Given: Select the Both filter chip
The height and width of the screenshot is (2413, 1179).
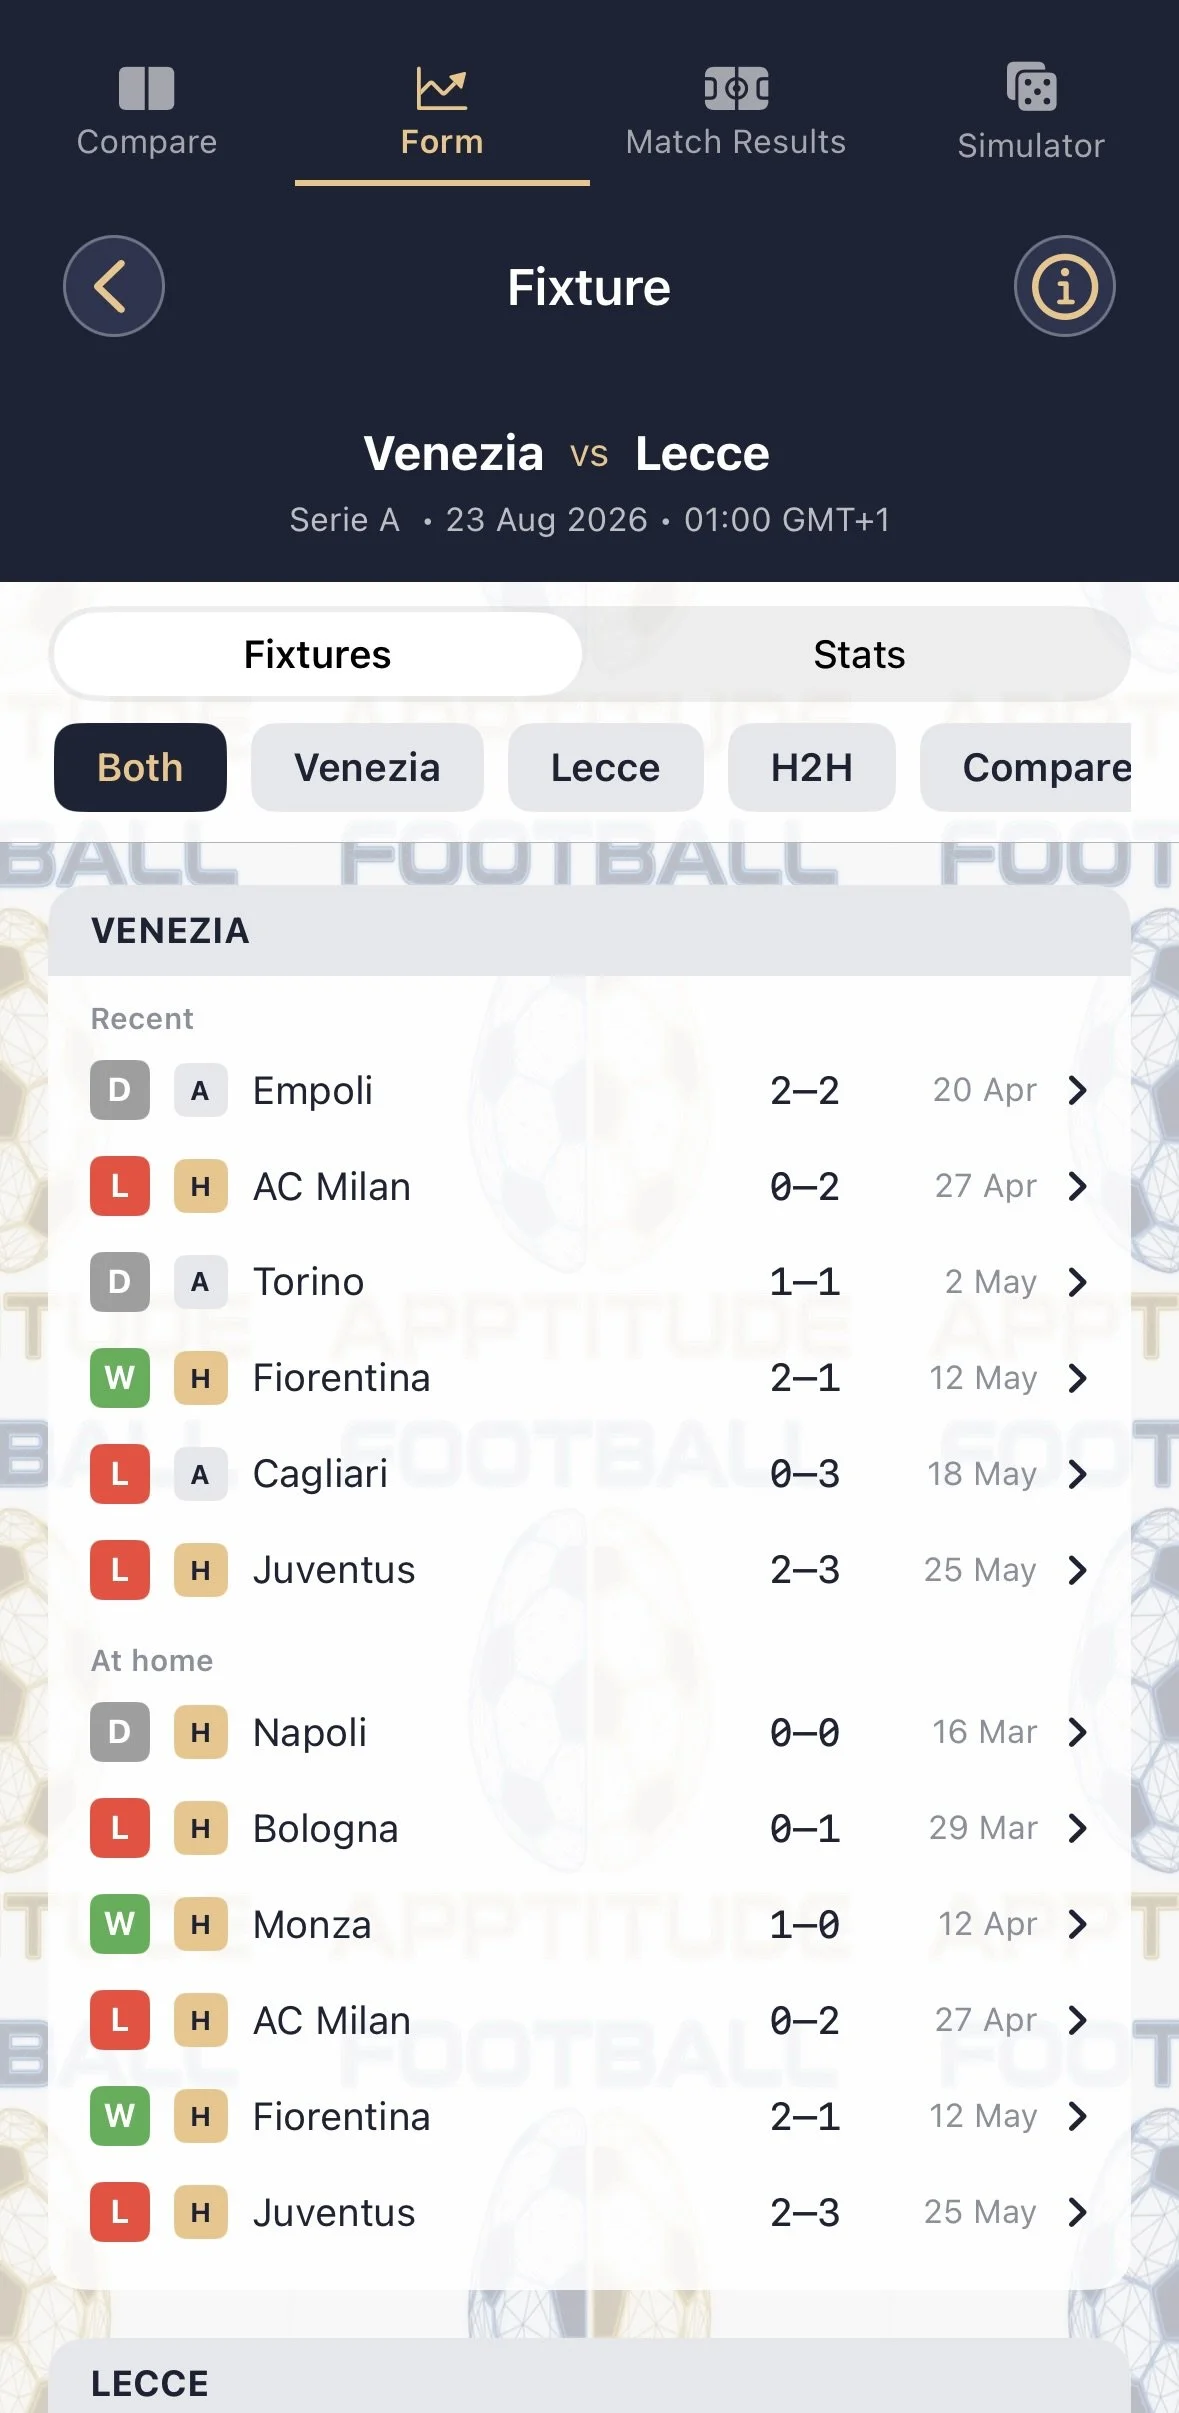Looking at the screenshot, I should [x=140, y=767].
